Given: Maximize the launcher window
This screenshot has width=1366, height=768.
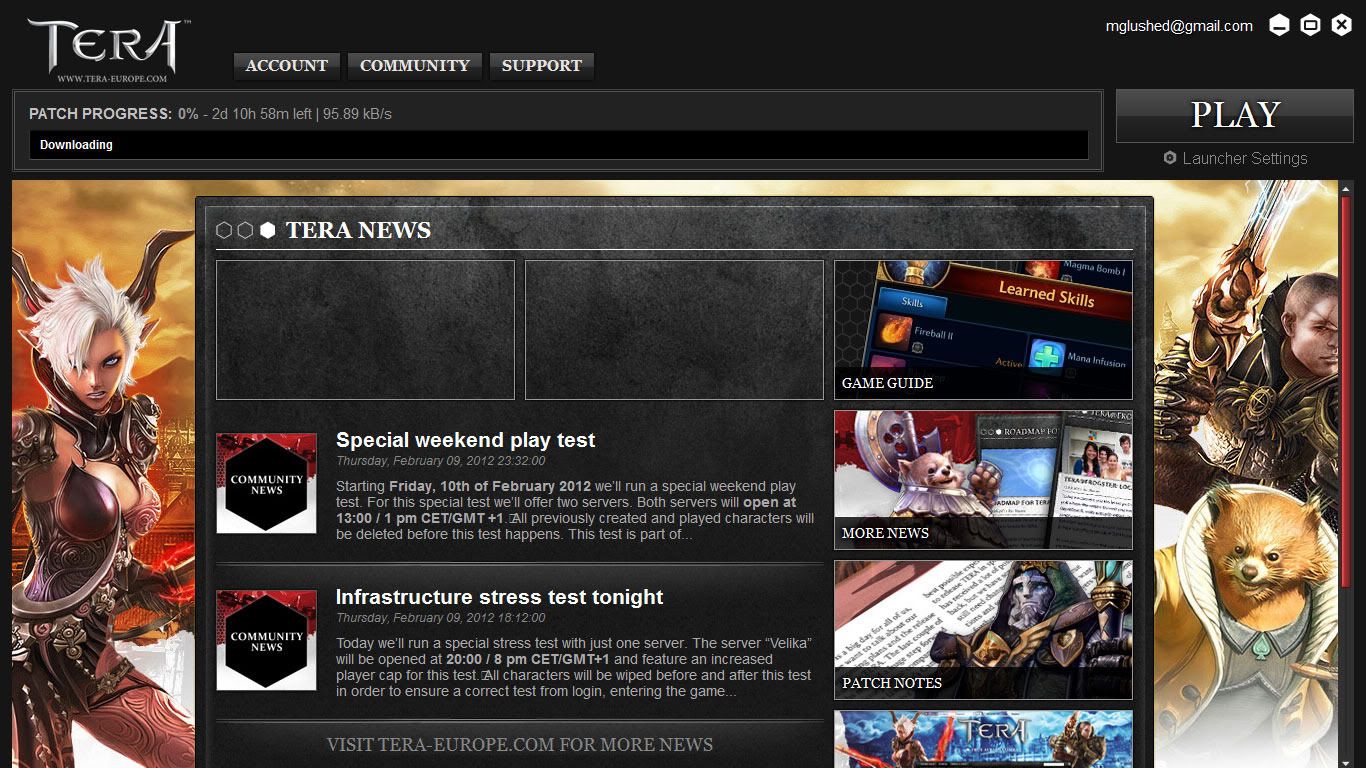Looking at the screenshot, I should click(x=1310, y=25).
